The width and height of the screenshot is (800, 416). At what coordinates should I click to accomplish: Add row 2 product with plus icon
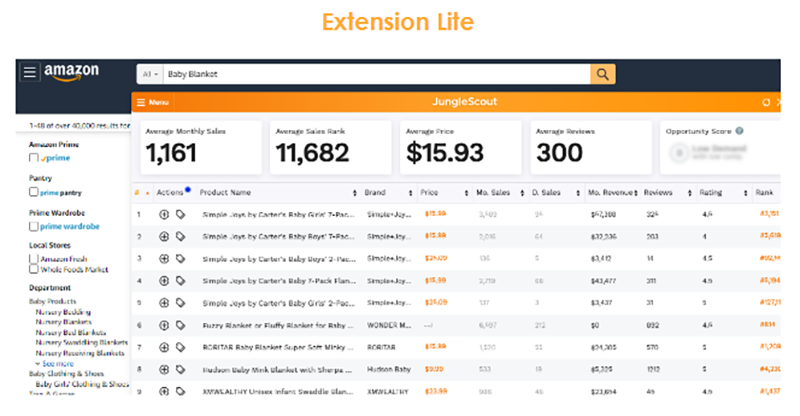(164, 236)
